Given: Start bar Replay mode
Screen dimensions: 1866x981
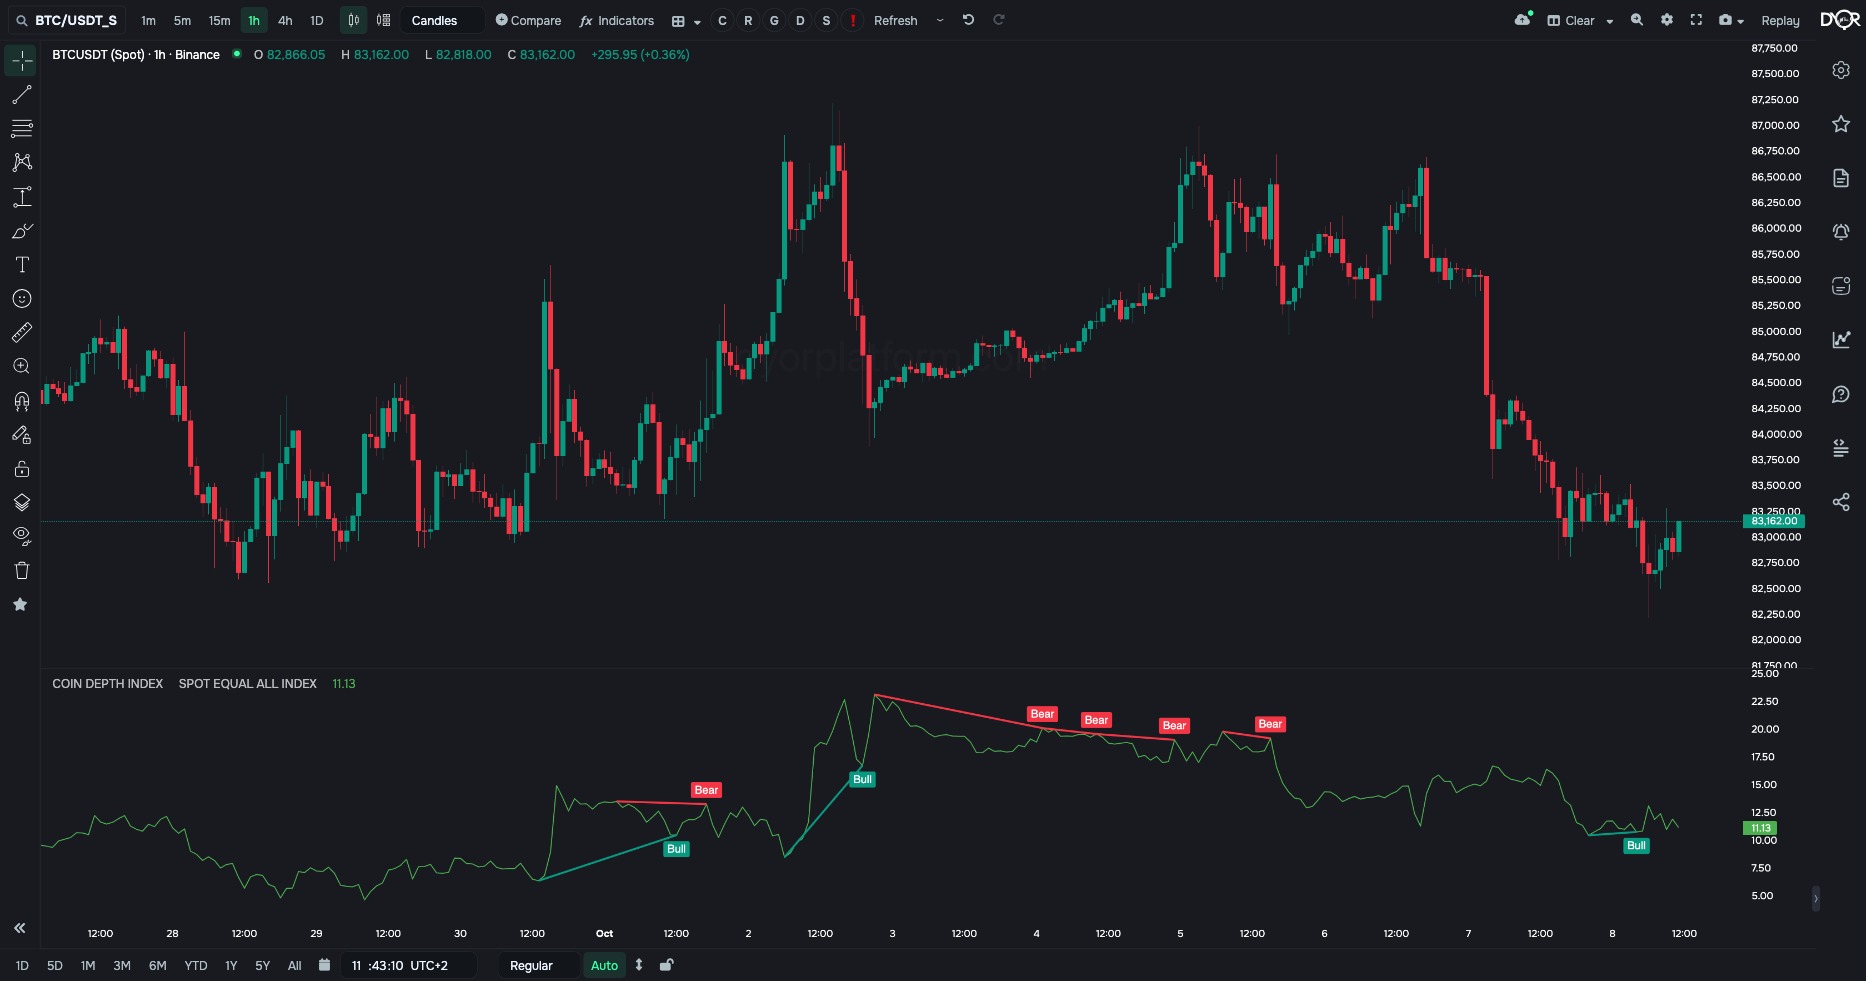Looking at the screenshot, I should pos(1780,20).
